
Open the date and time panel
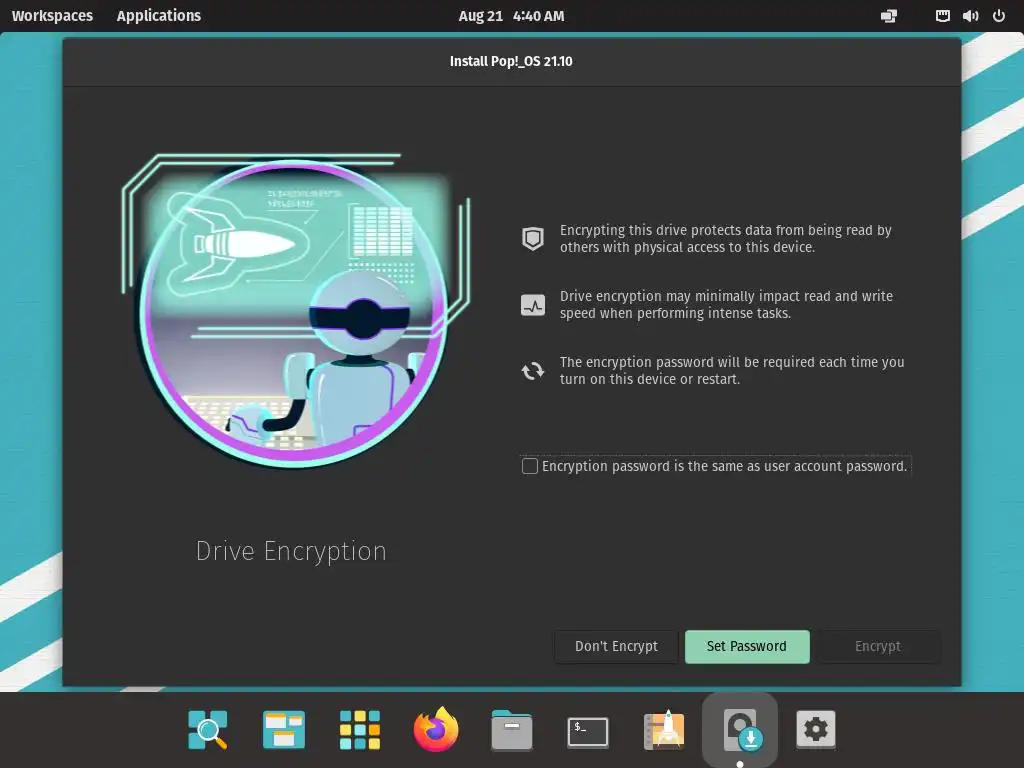[511, 16]
